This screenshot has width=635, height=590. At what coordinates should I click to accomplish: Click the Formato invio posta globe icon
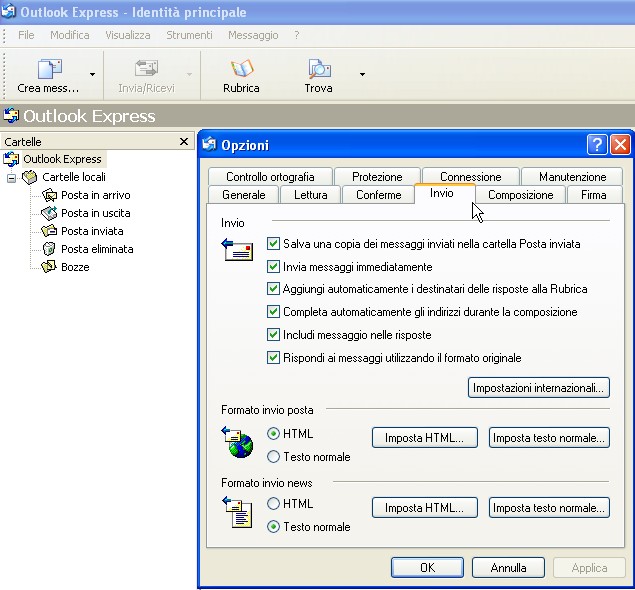pyautogui.click(x=237, y=442)
